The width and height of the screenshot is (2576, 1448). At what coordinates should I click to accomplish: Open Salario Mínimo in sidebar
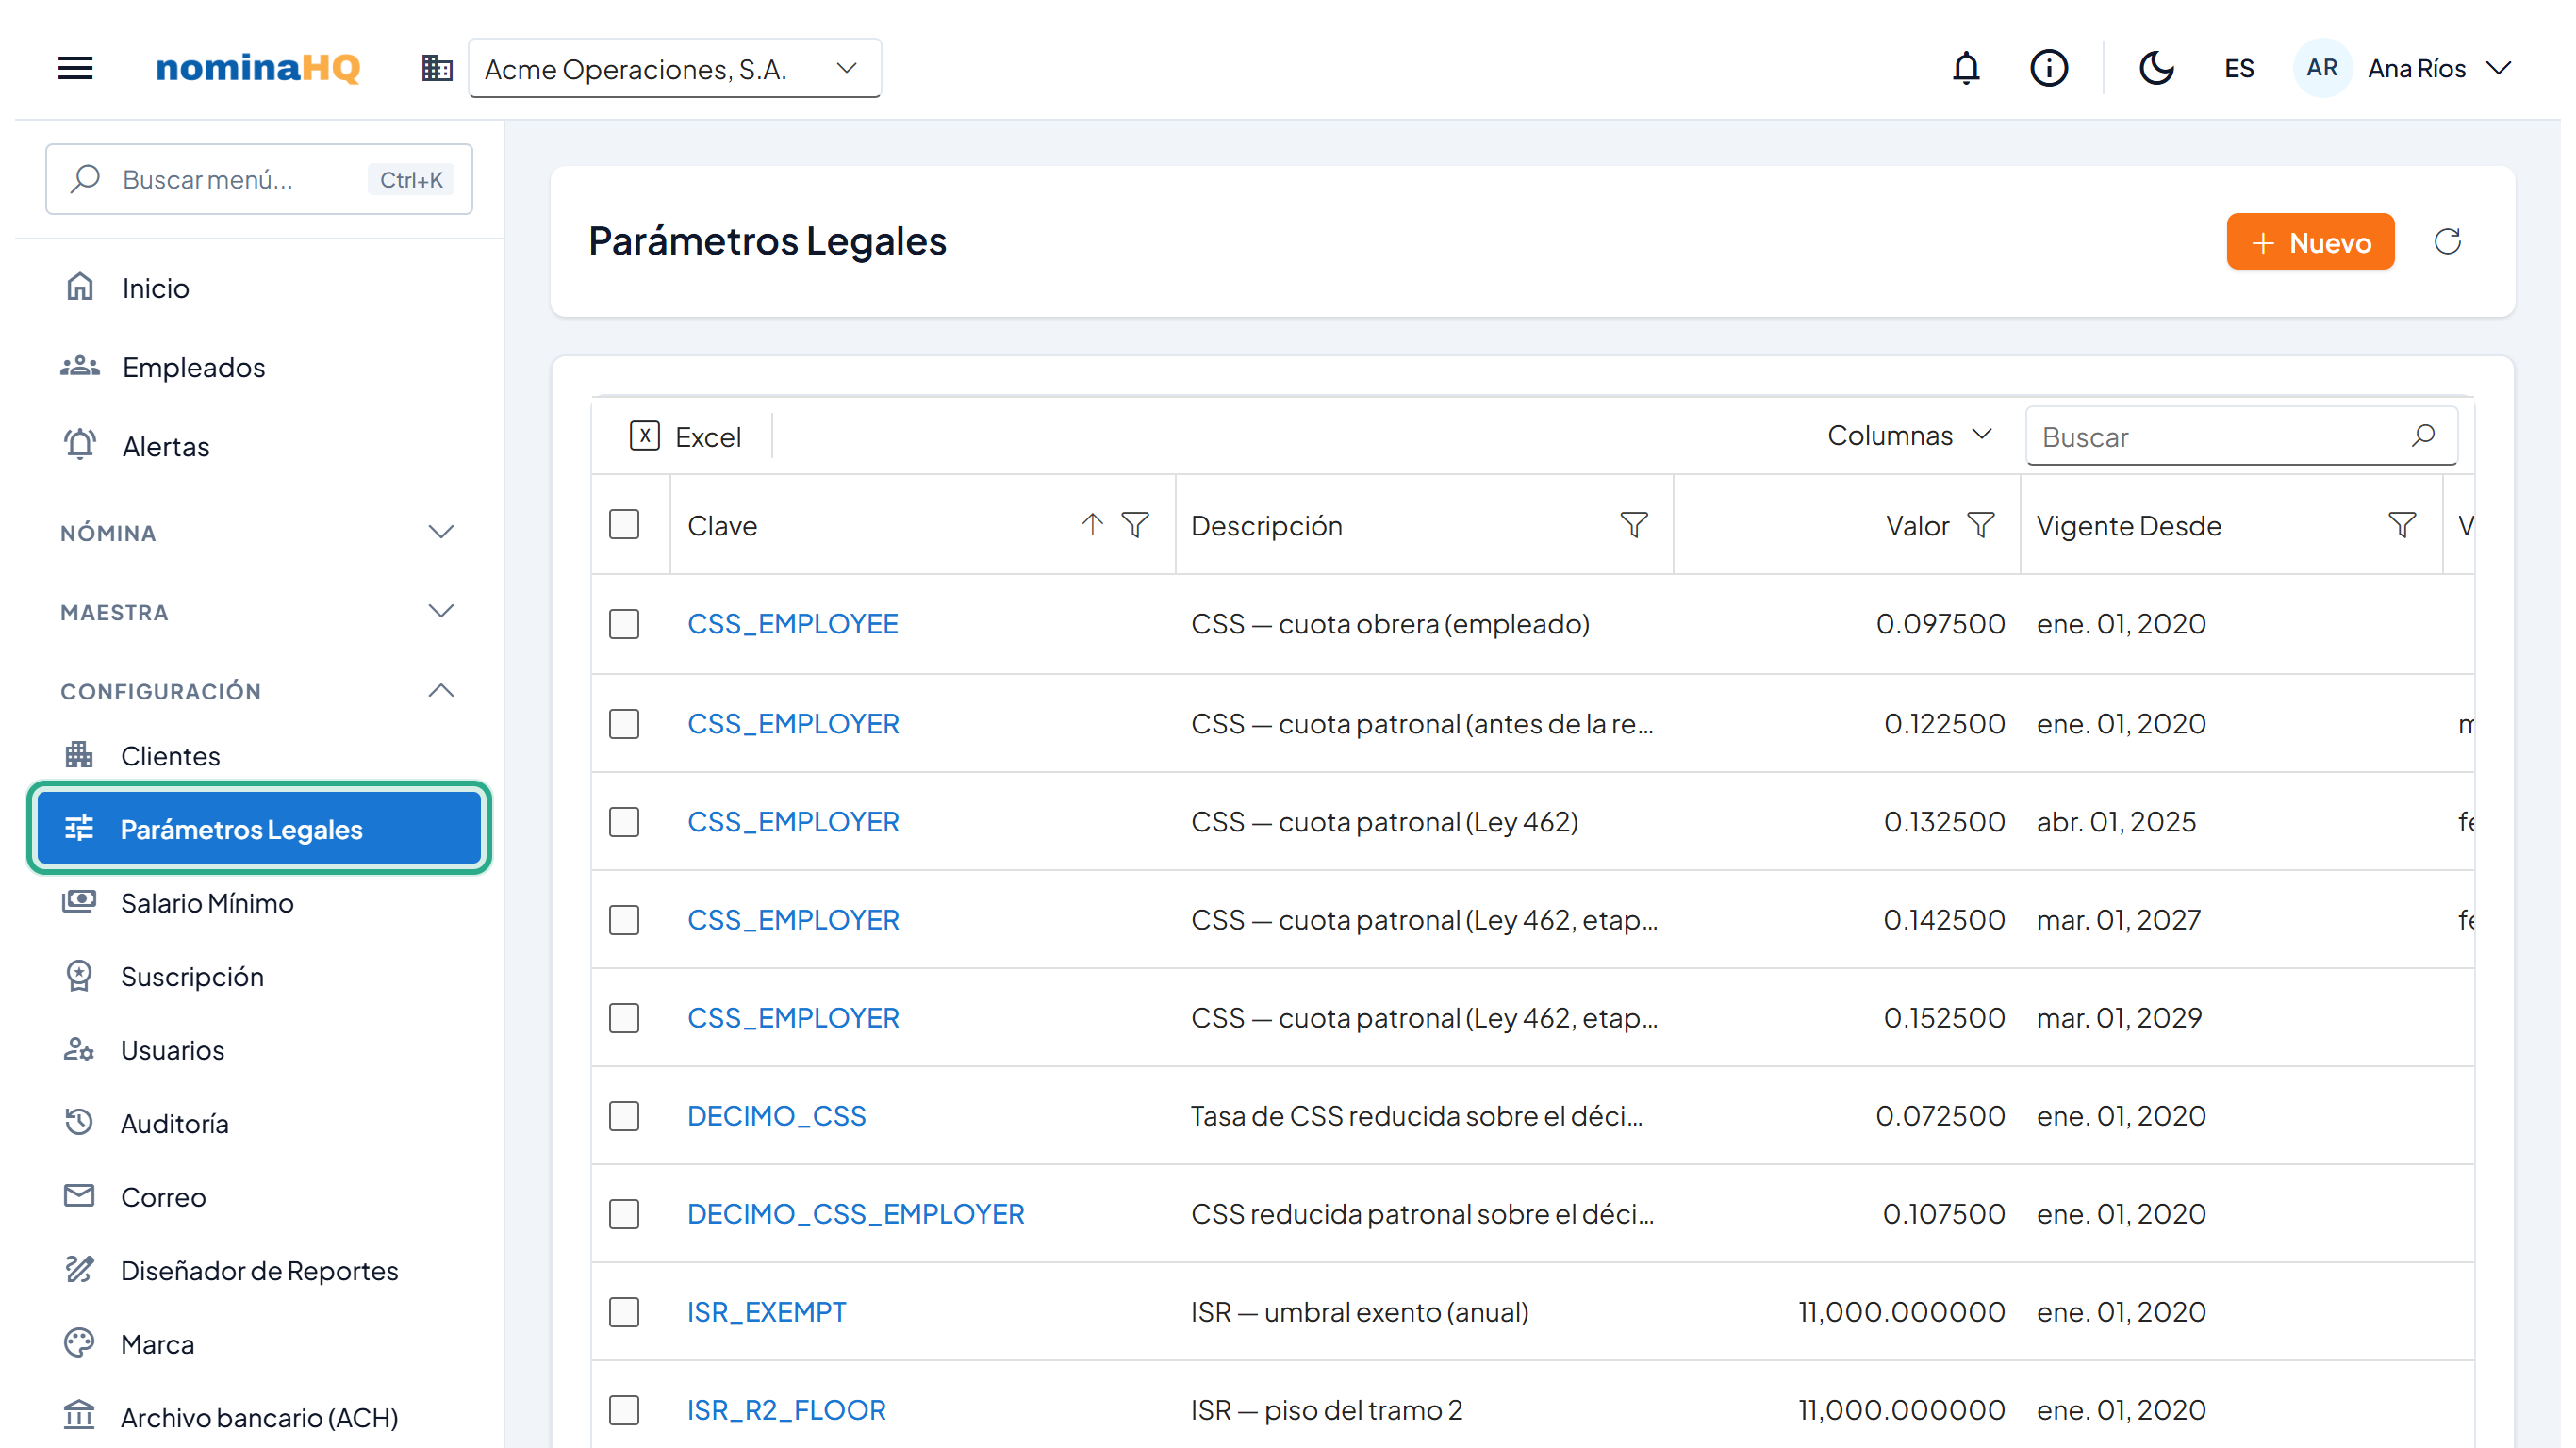click(258, 902)
